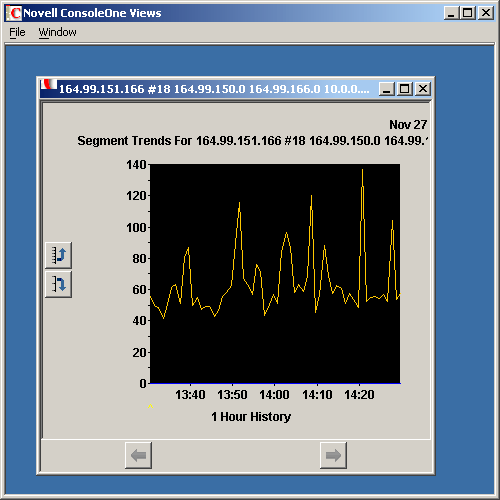Click the scale down vertical axis icon
Screen dimensions: 500x500
pyautogui.click(x=58, y=284)
